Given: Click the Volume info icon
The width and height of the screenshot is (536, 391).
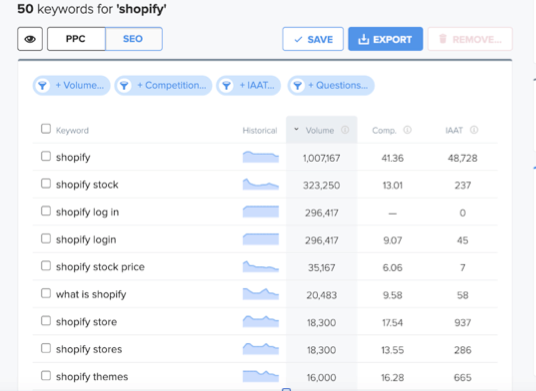Looking at the screenshot, I should [345, 130].
